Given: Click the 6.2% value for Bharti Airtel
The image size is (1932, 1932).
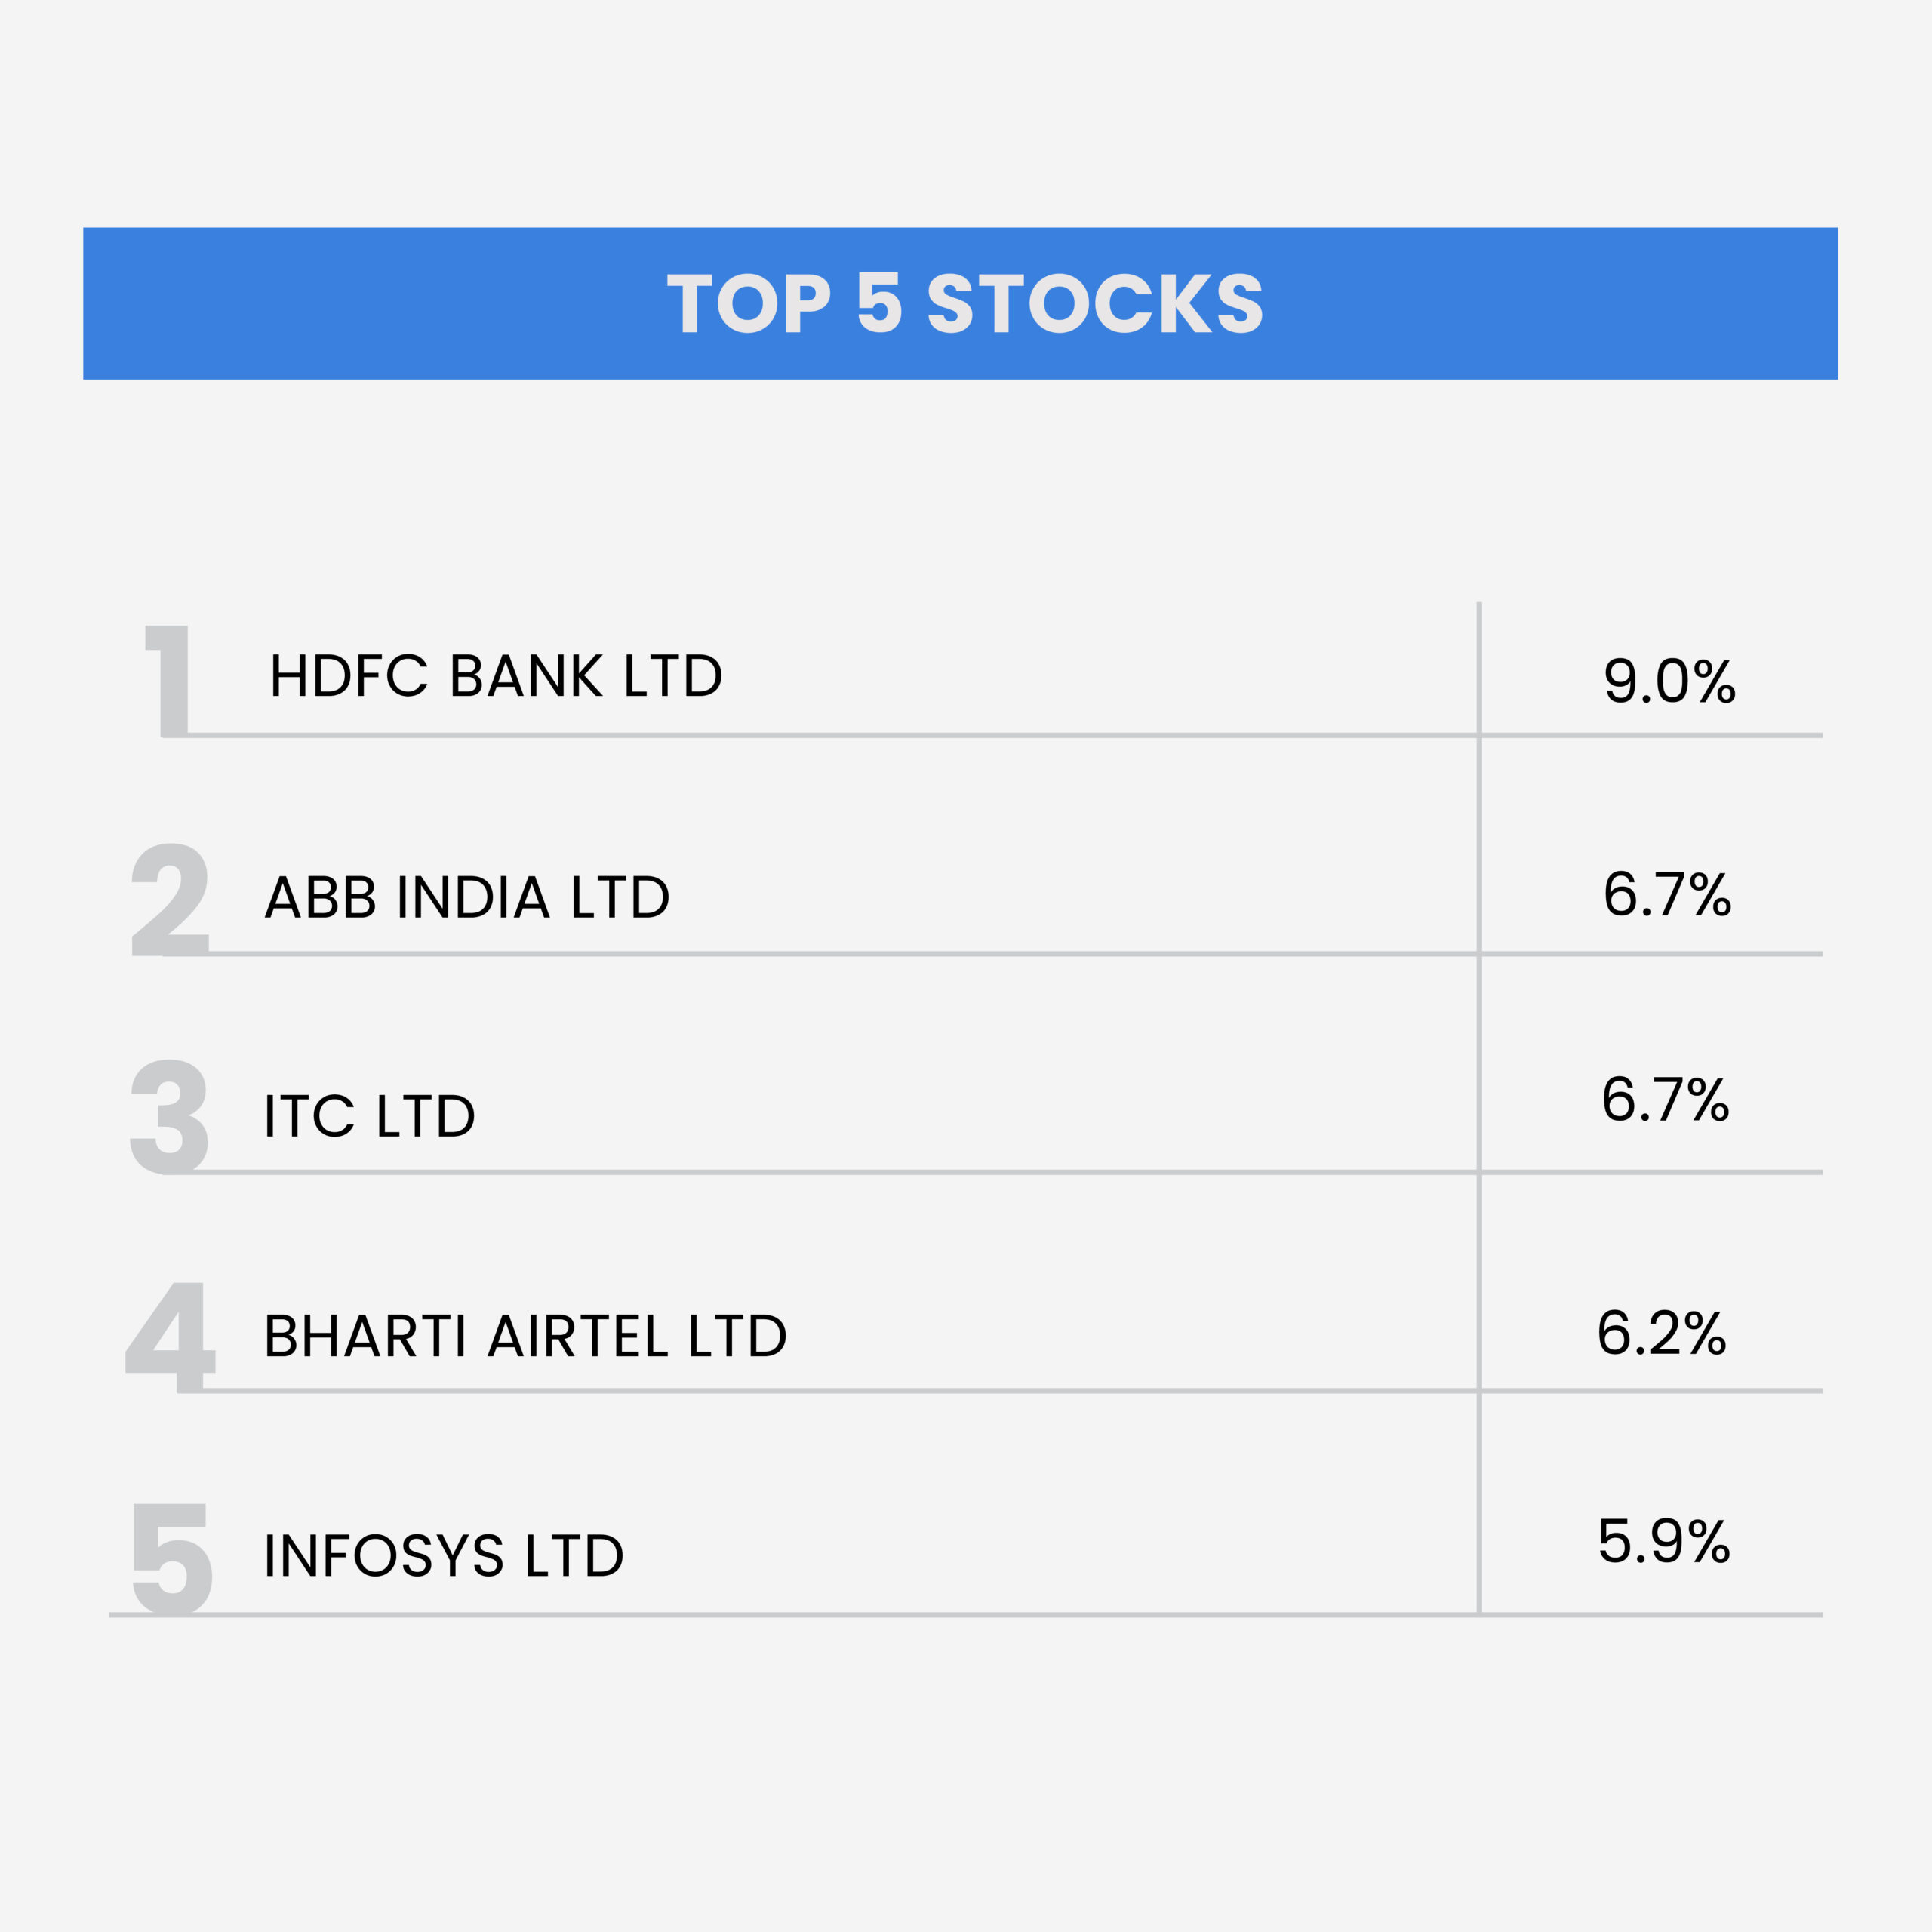Looking at the screenshot, I should click(x=1662, y=1333).
